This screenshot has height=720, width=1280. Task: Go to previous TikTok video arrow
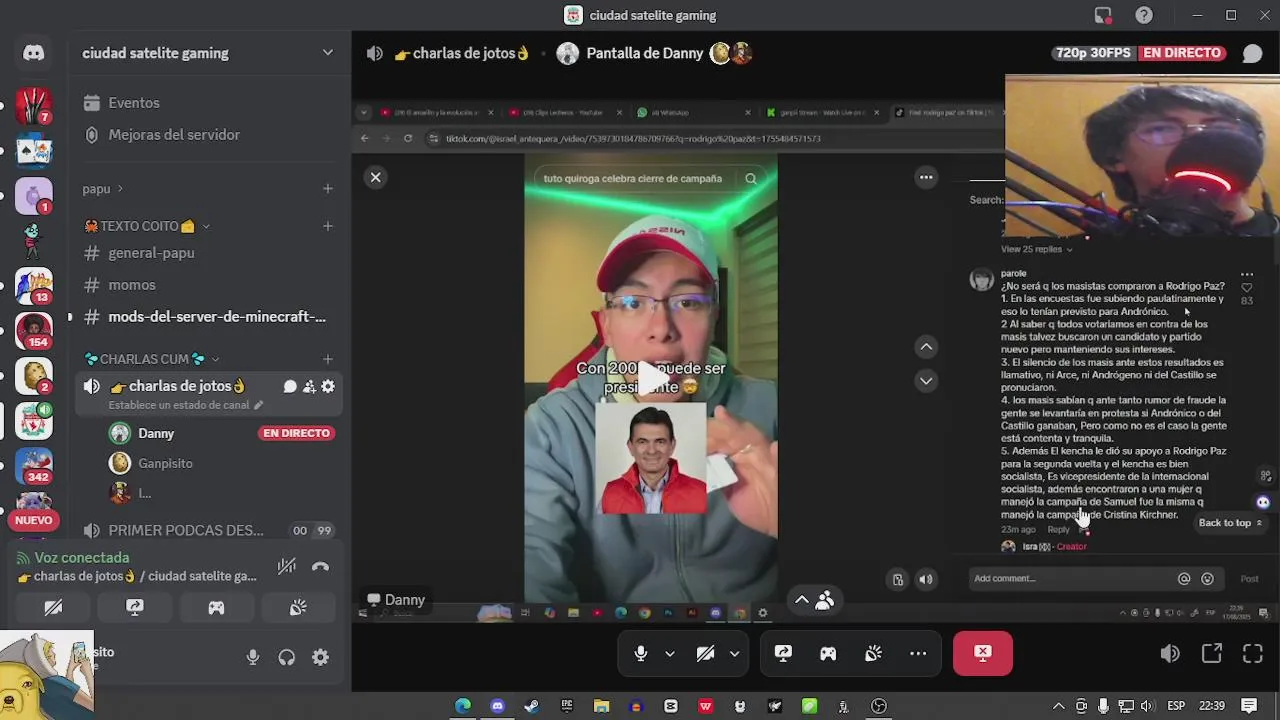pos(926,346)
